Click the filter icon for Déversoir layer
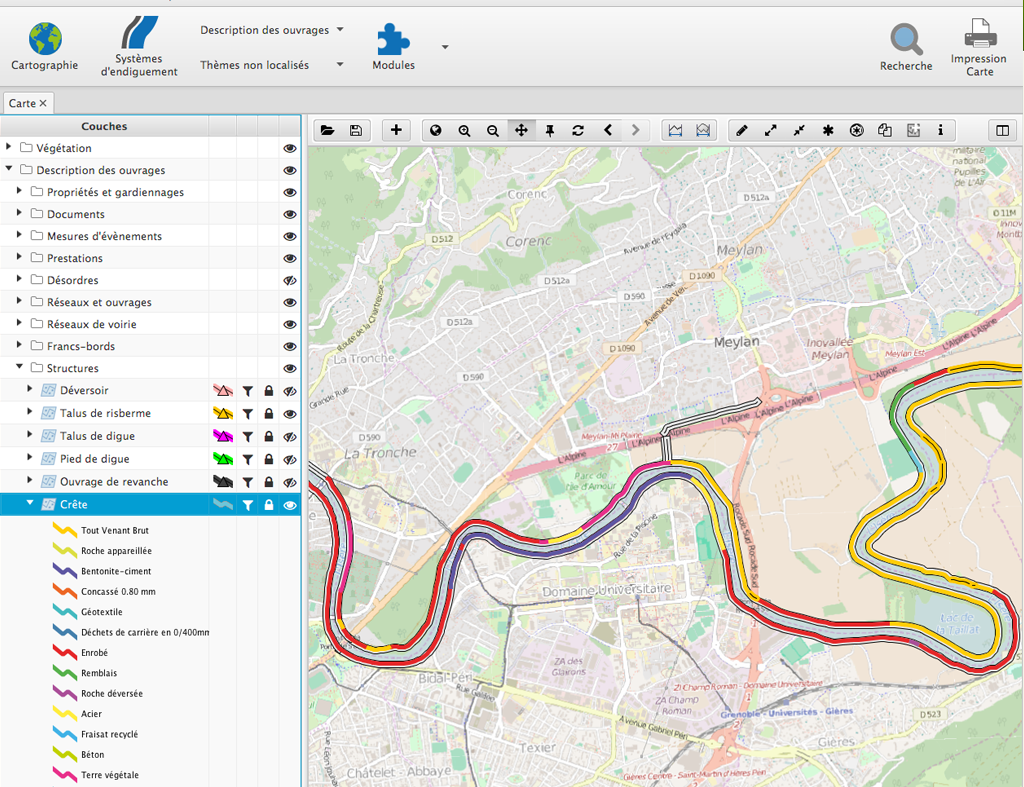Viewport: 1024px width, 787px height. pyautogui.click(x=247, y=391)
